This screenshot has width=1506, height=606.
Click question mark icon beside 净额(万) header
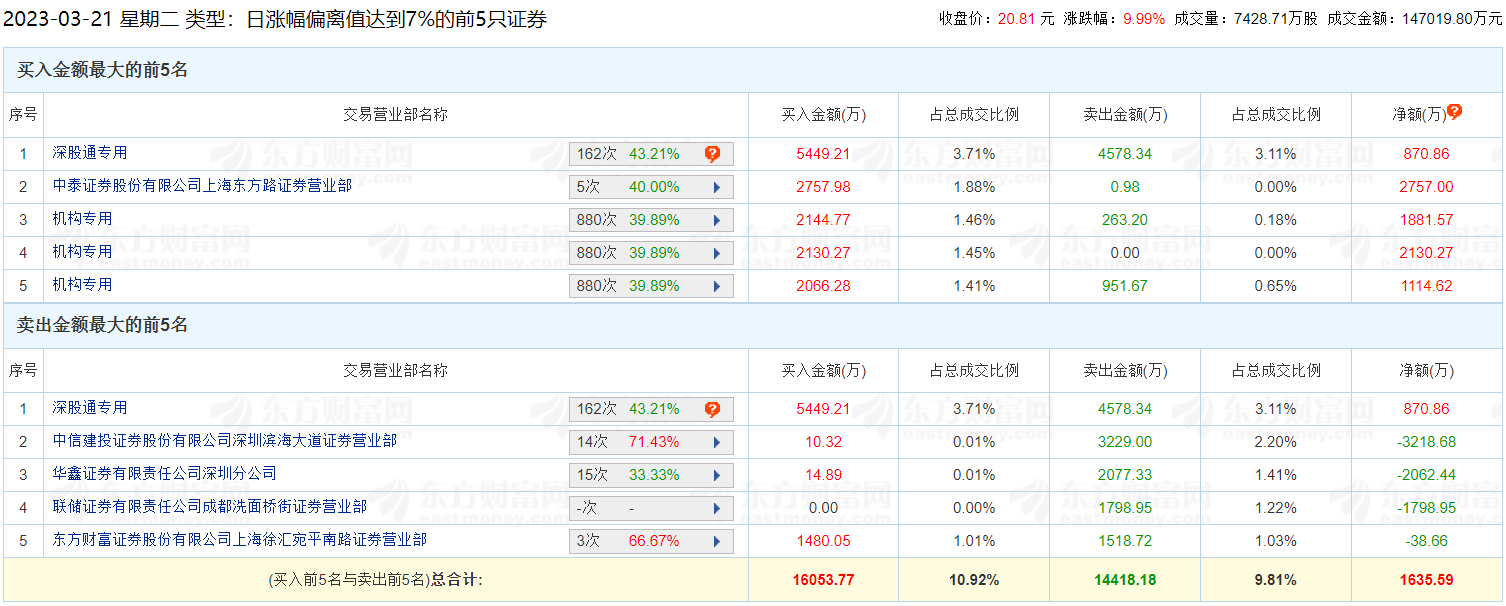click(1454, 112)
